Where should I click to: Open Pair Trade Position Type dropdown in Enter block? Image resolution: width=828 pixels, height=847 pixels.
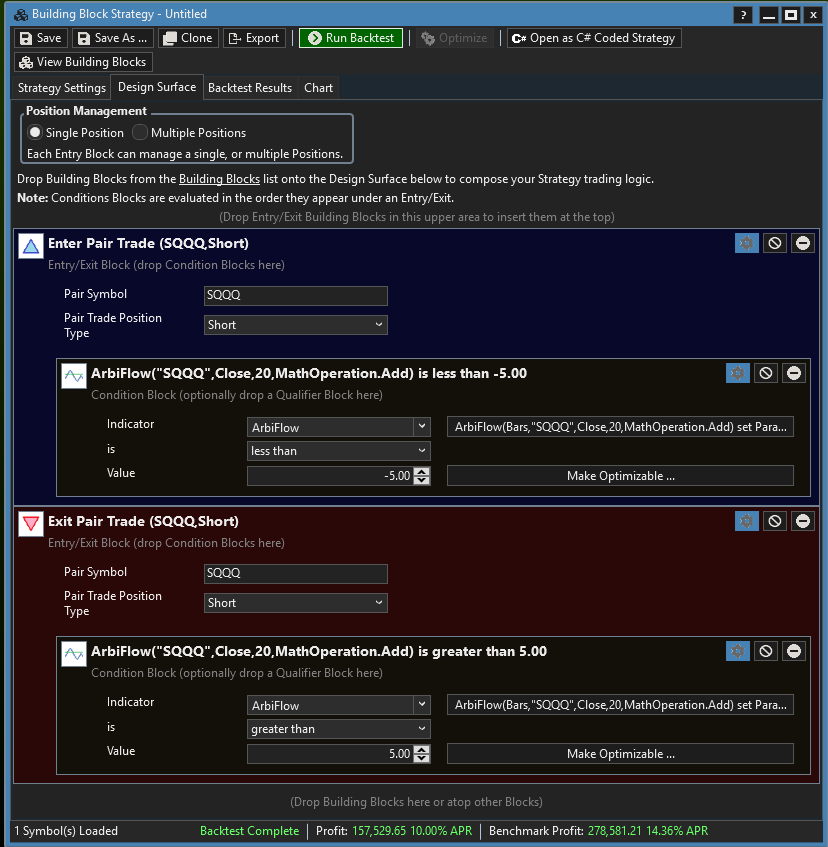(295, 325)
